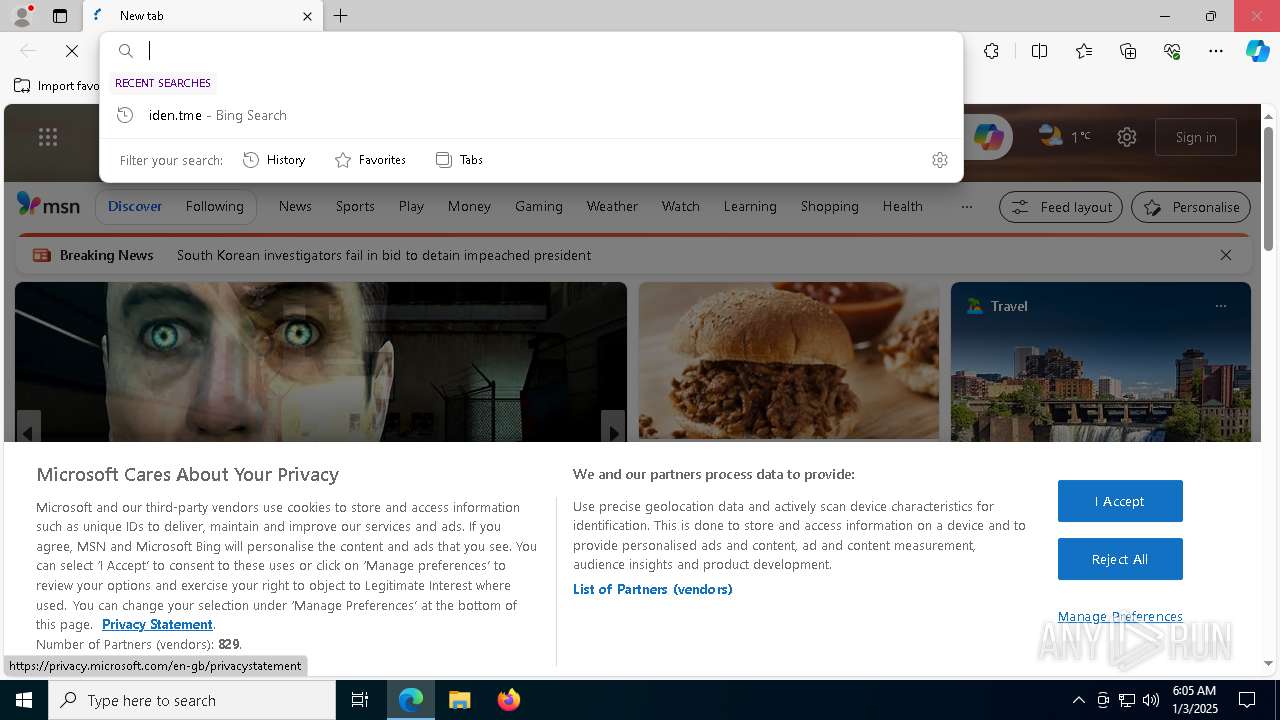Open the Money section
1280x720 pixels.
[x=469, y=206]
